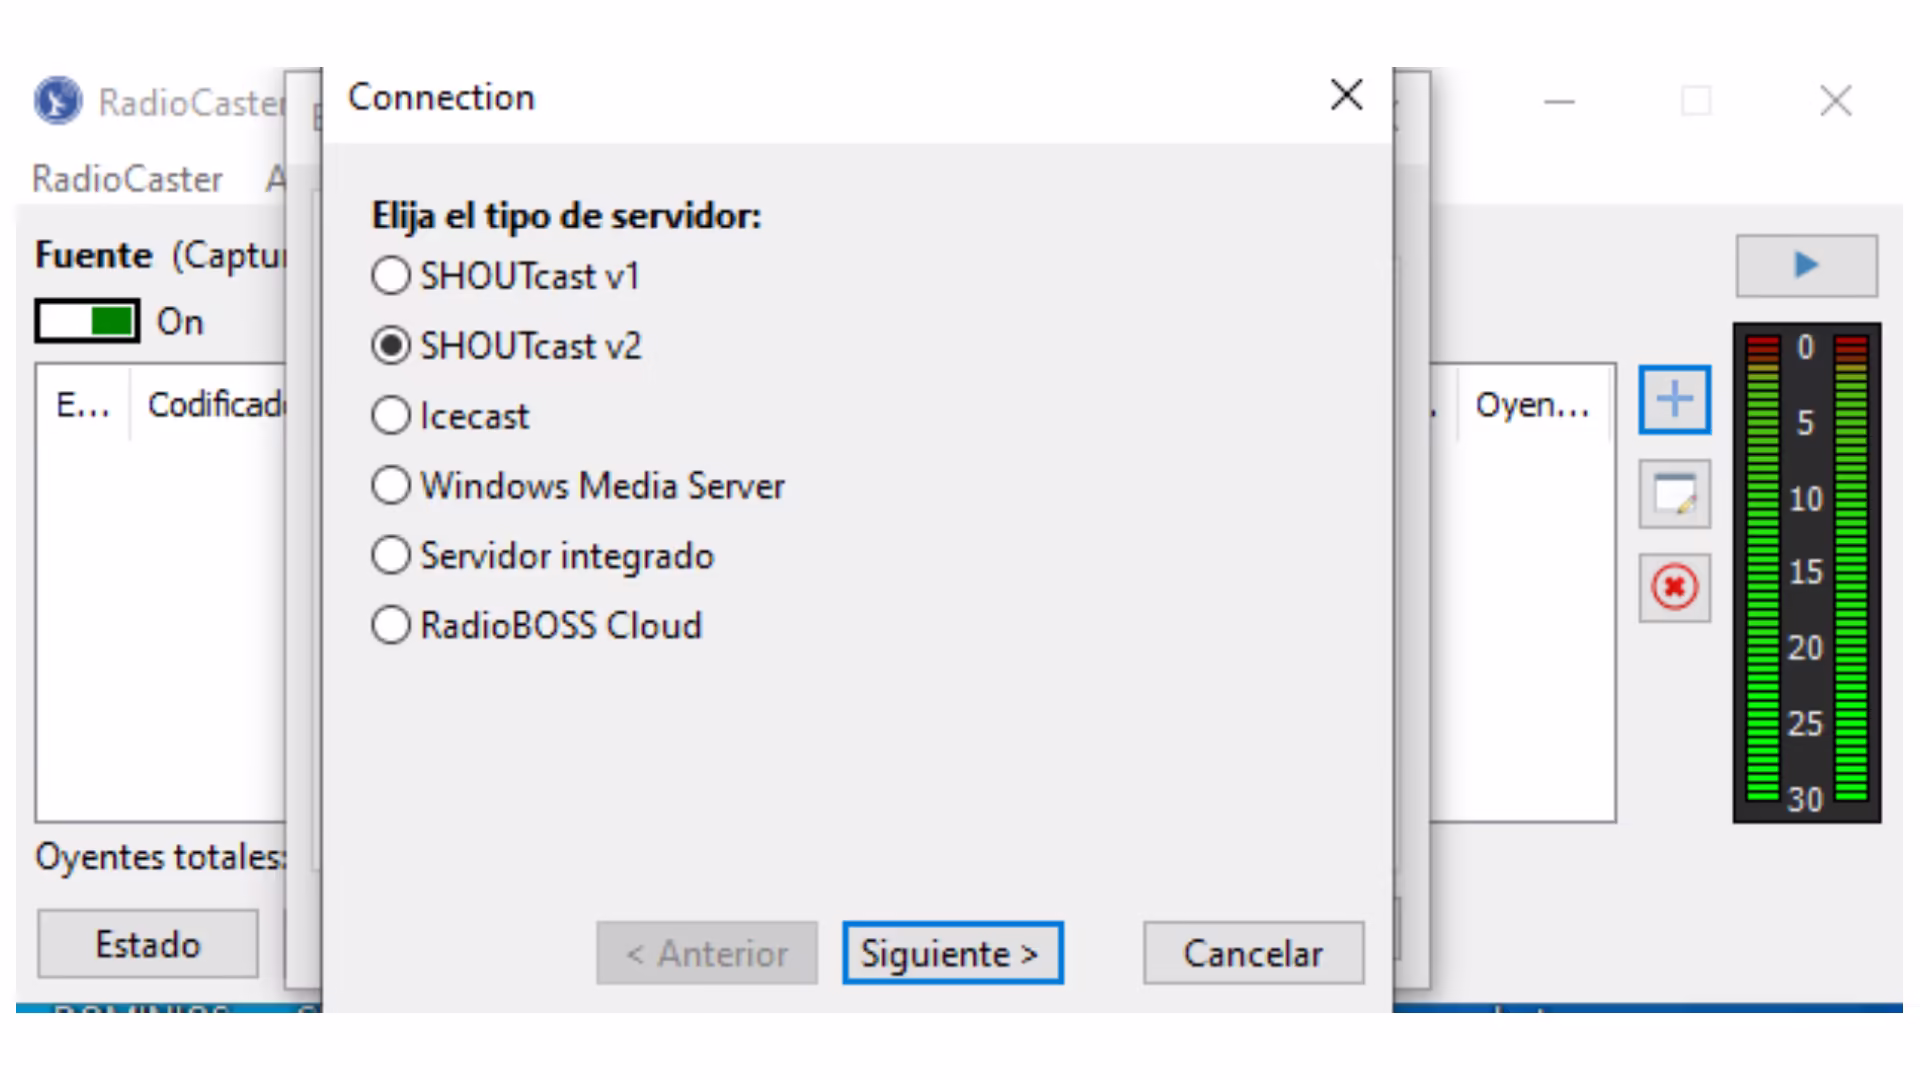Click the red delete encoder icon

pos(1674,587)
